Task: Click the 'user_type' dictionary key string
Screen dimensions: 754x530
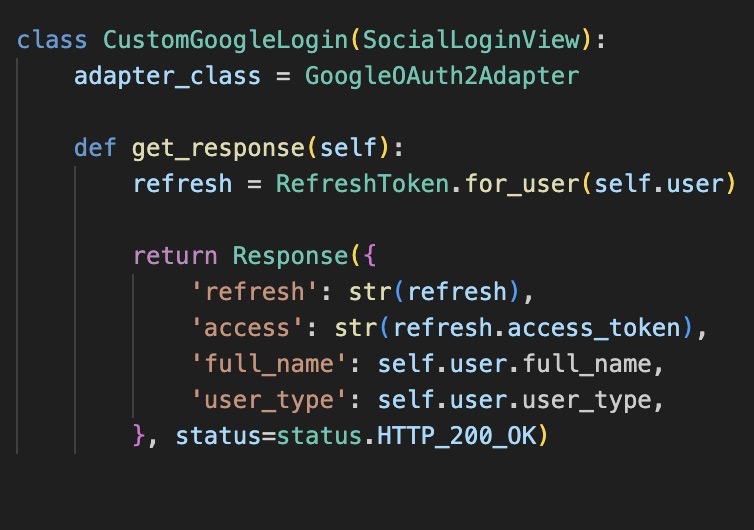Action: (x=262, y=401)
